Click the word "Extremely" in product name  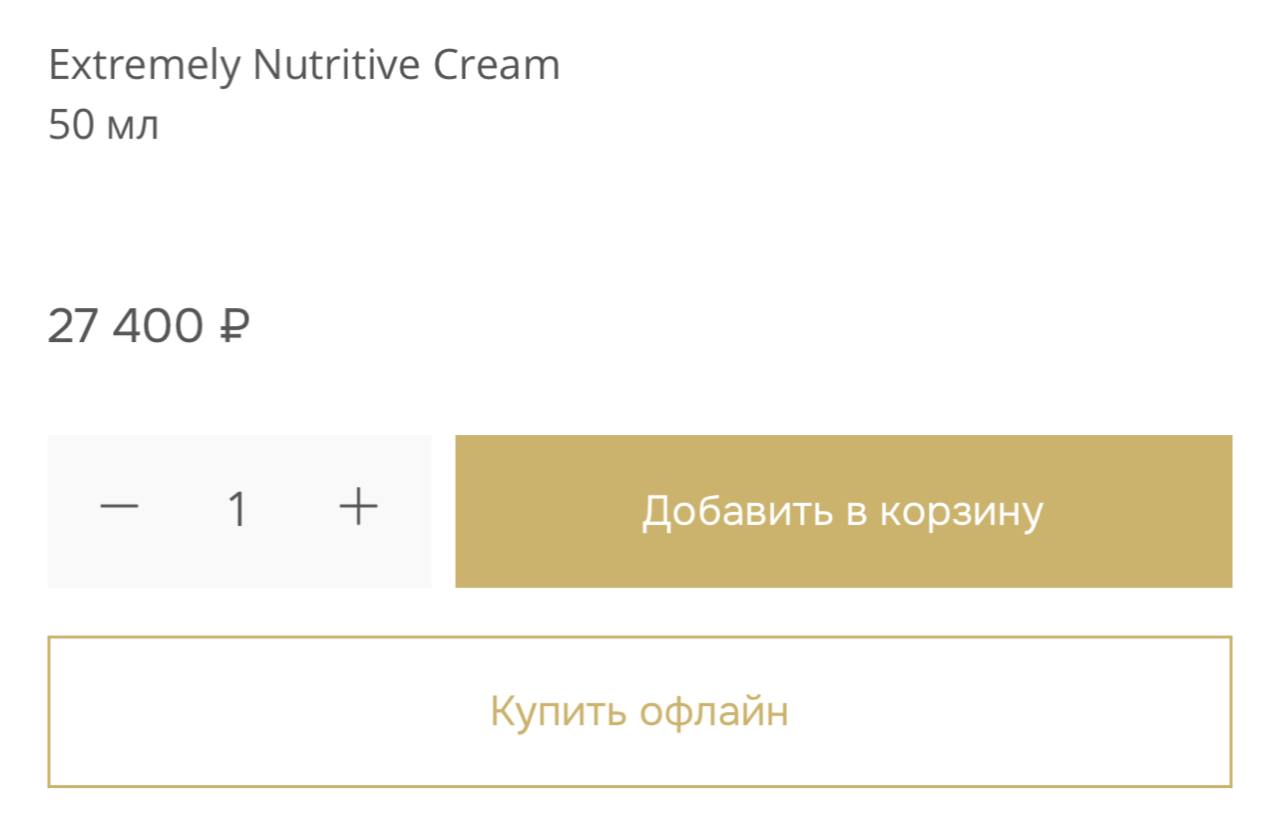point(144,66)
